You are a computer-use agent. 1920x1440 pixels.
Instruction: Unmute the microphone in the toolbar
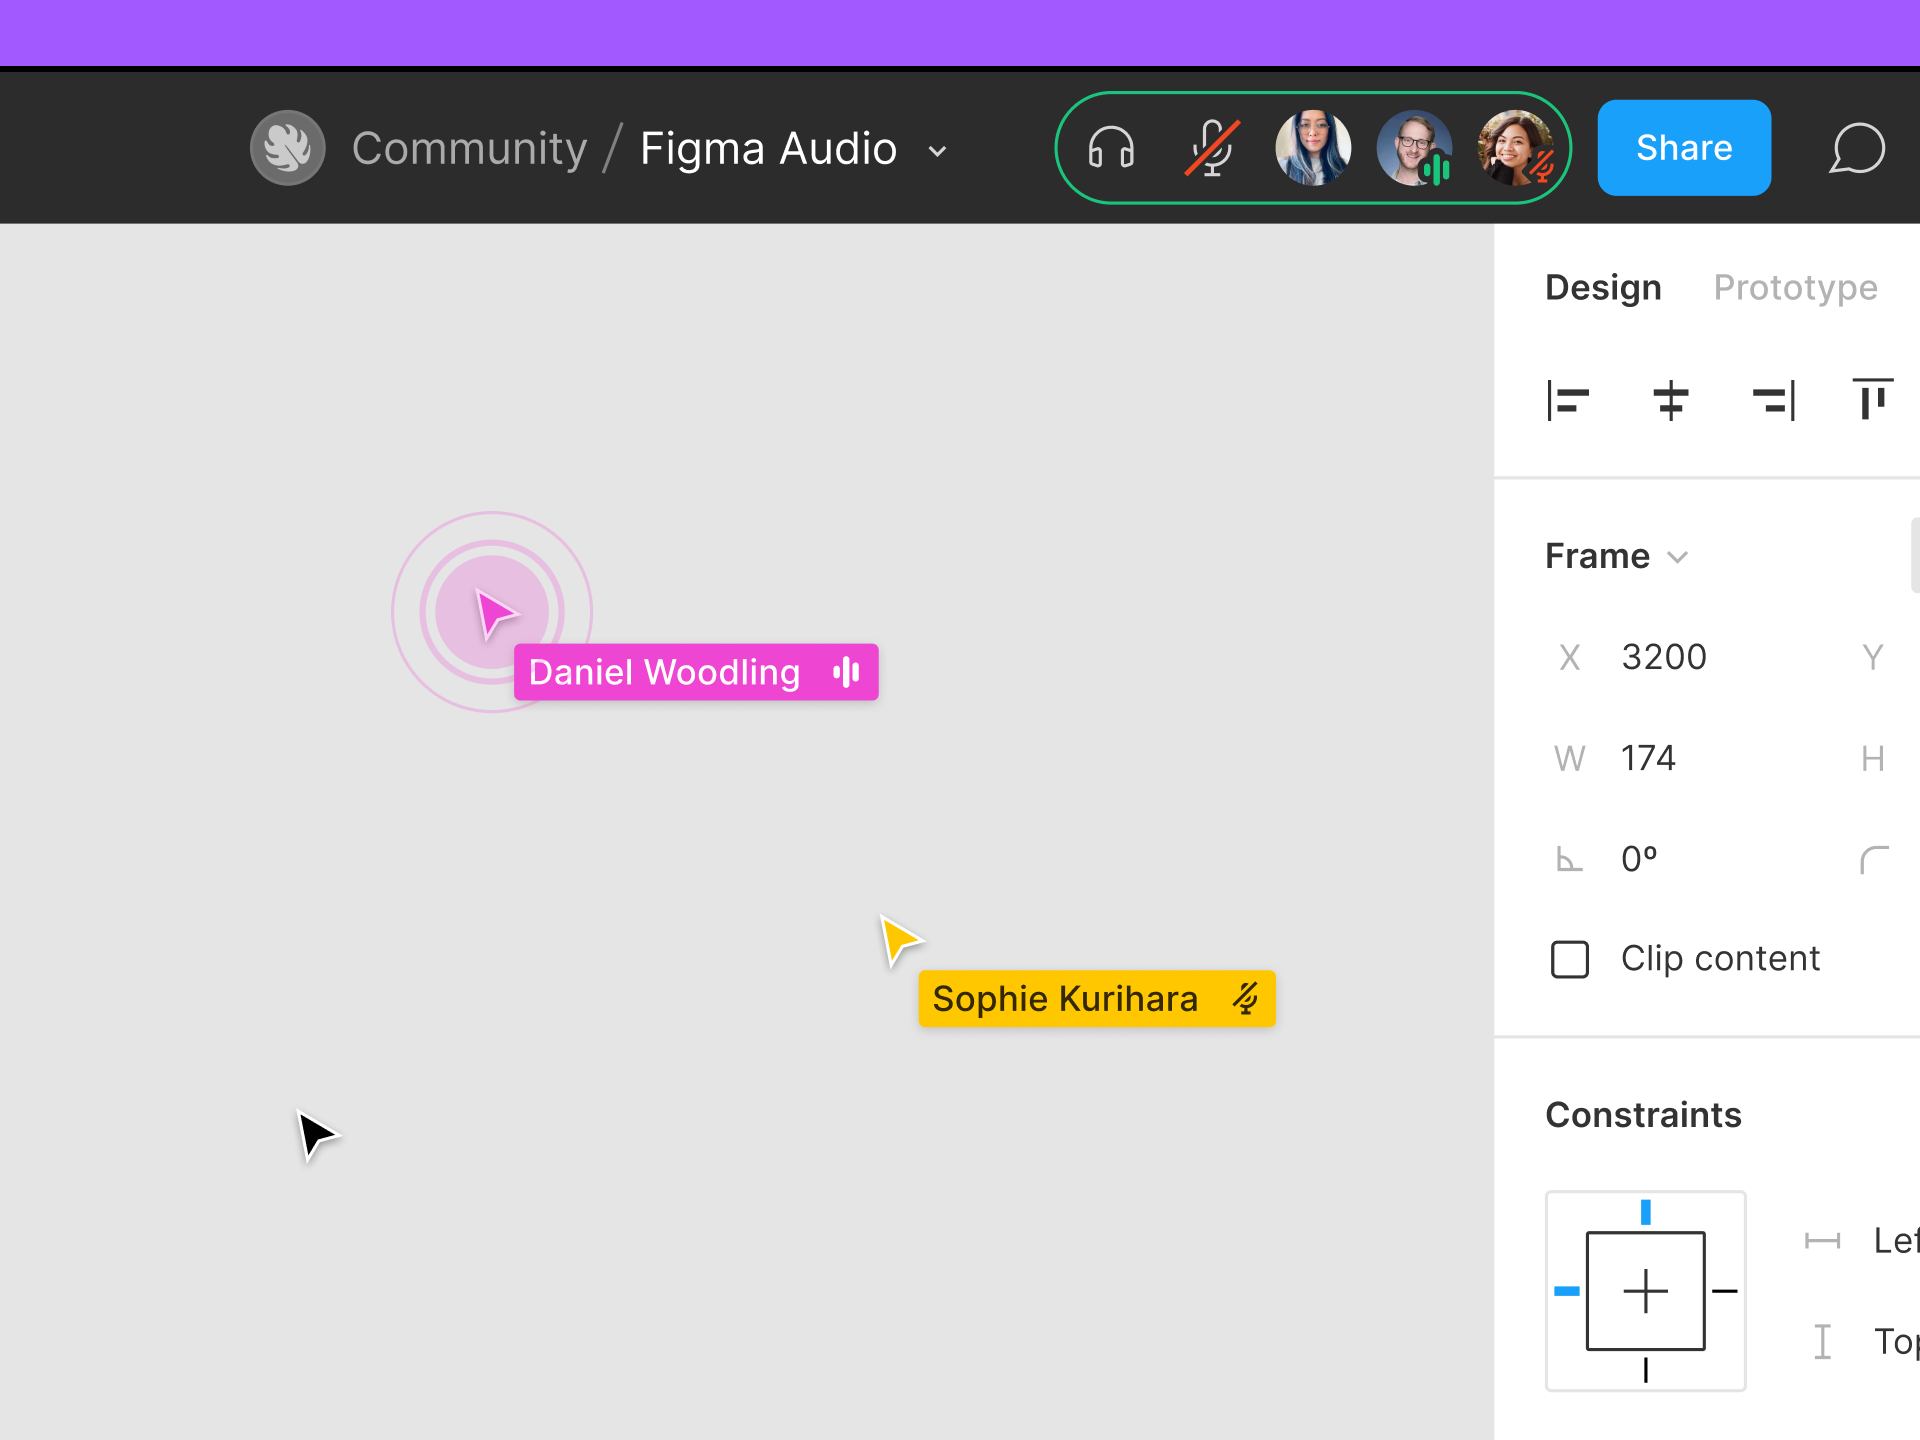[x=1212, y=147]
